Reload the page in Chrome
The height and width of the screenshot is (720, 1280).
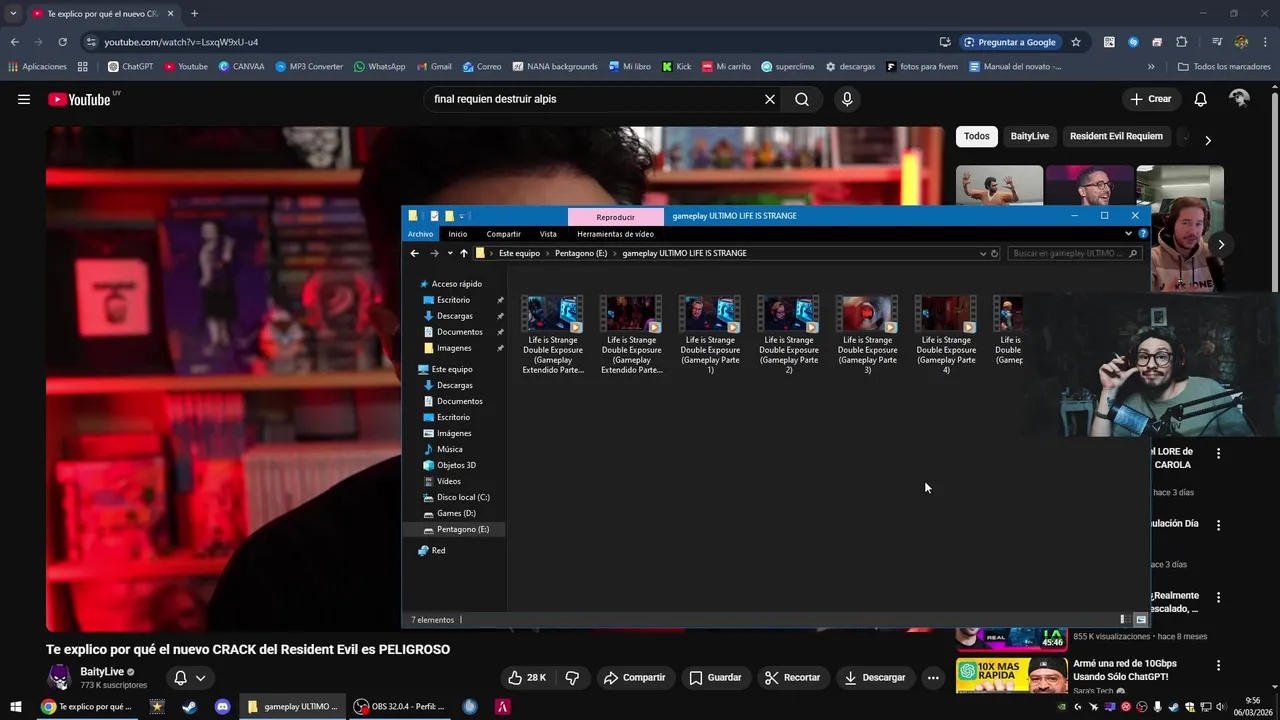[62, 42]
